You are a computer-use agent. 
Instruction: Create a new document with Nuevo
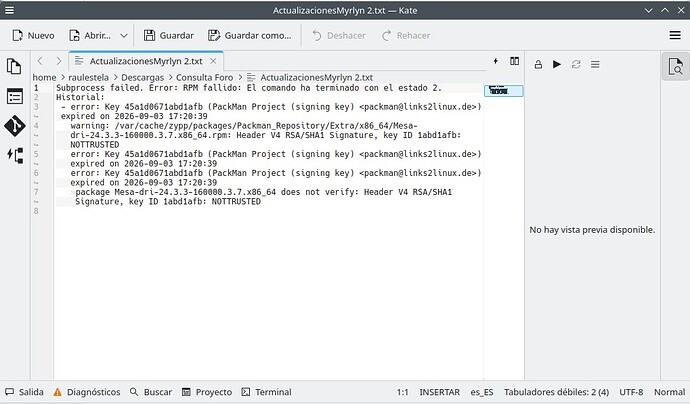(x=33, y=36)
